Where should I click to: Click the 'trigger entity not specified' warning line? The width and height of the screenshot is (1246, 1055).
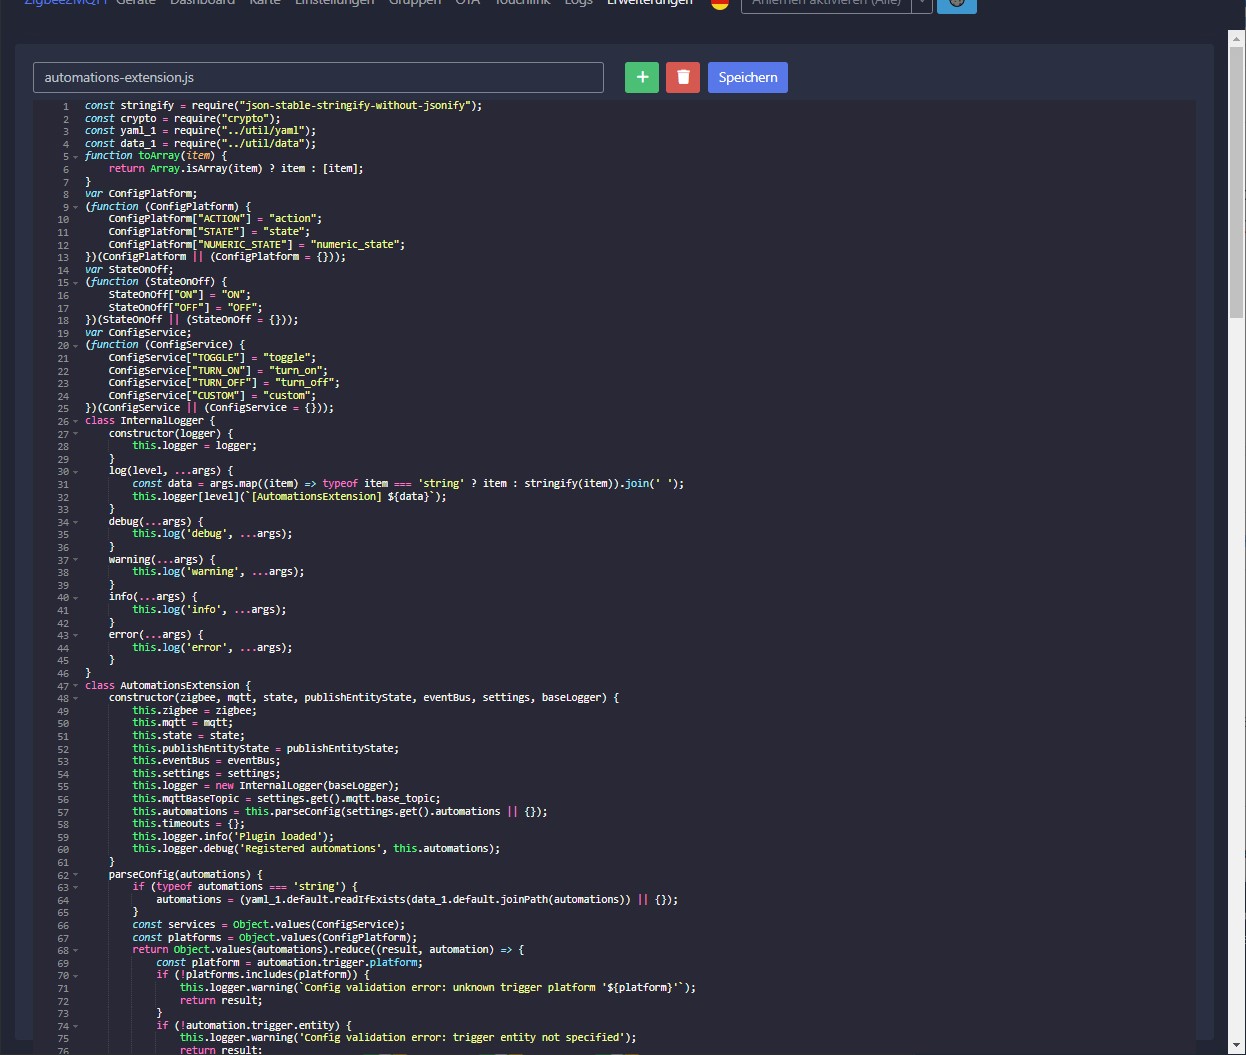coord(408,1038)
